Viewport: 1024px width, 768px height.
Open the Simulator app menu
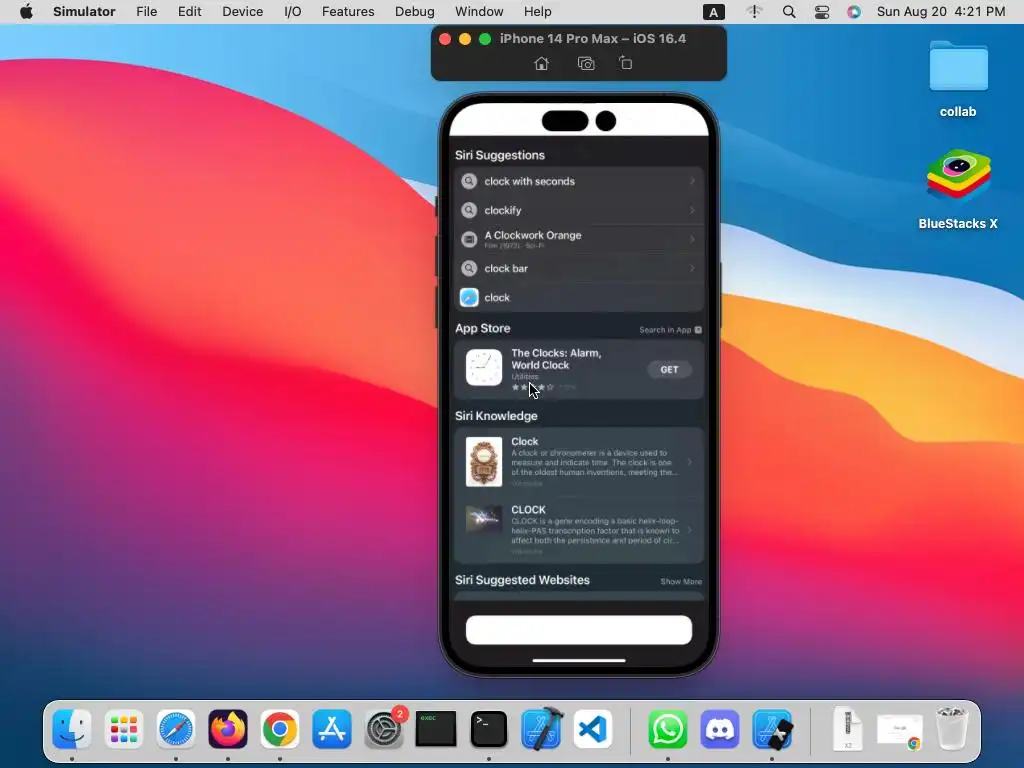pyautogui.click(x=84, y=12)
